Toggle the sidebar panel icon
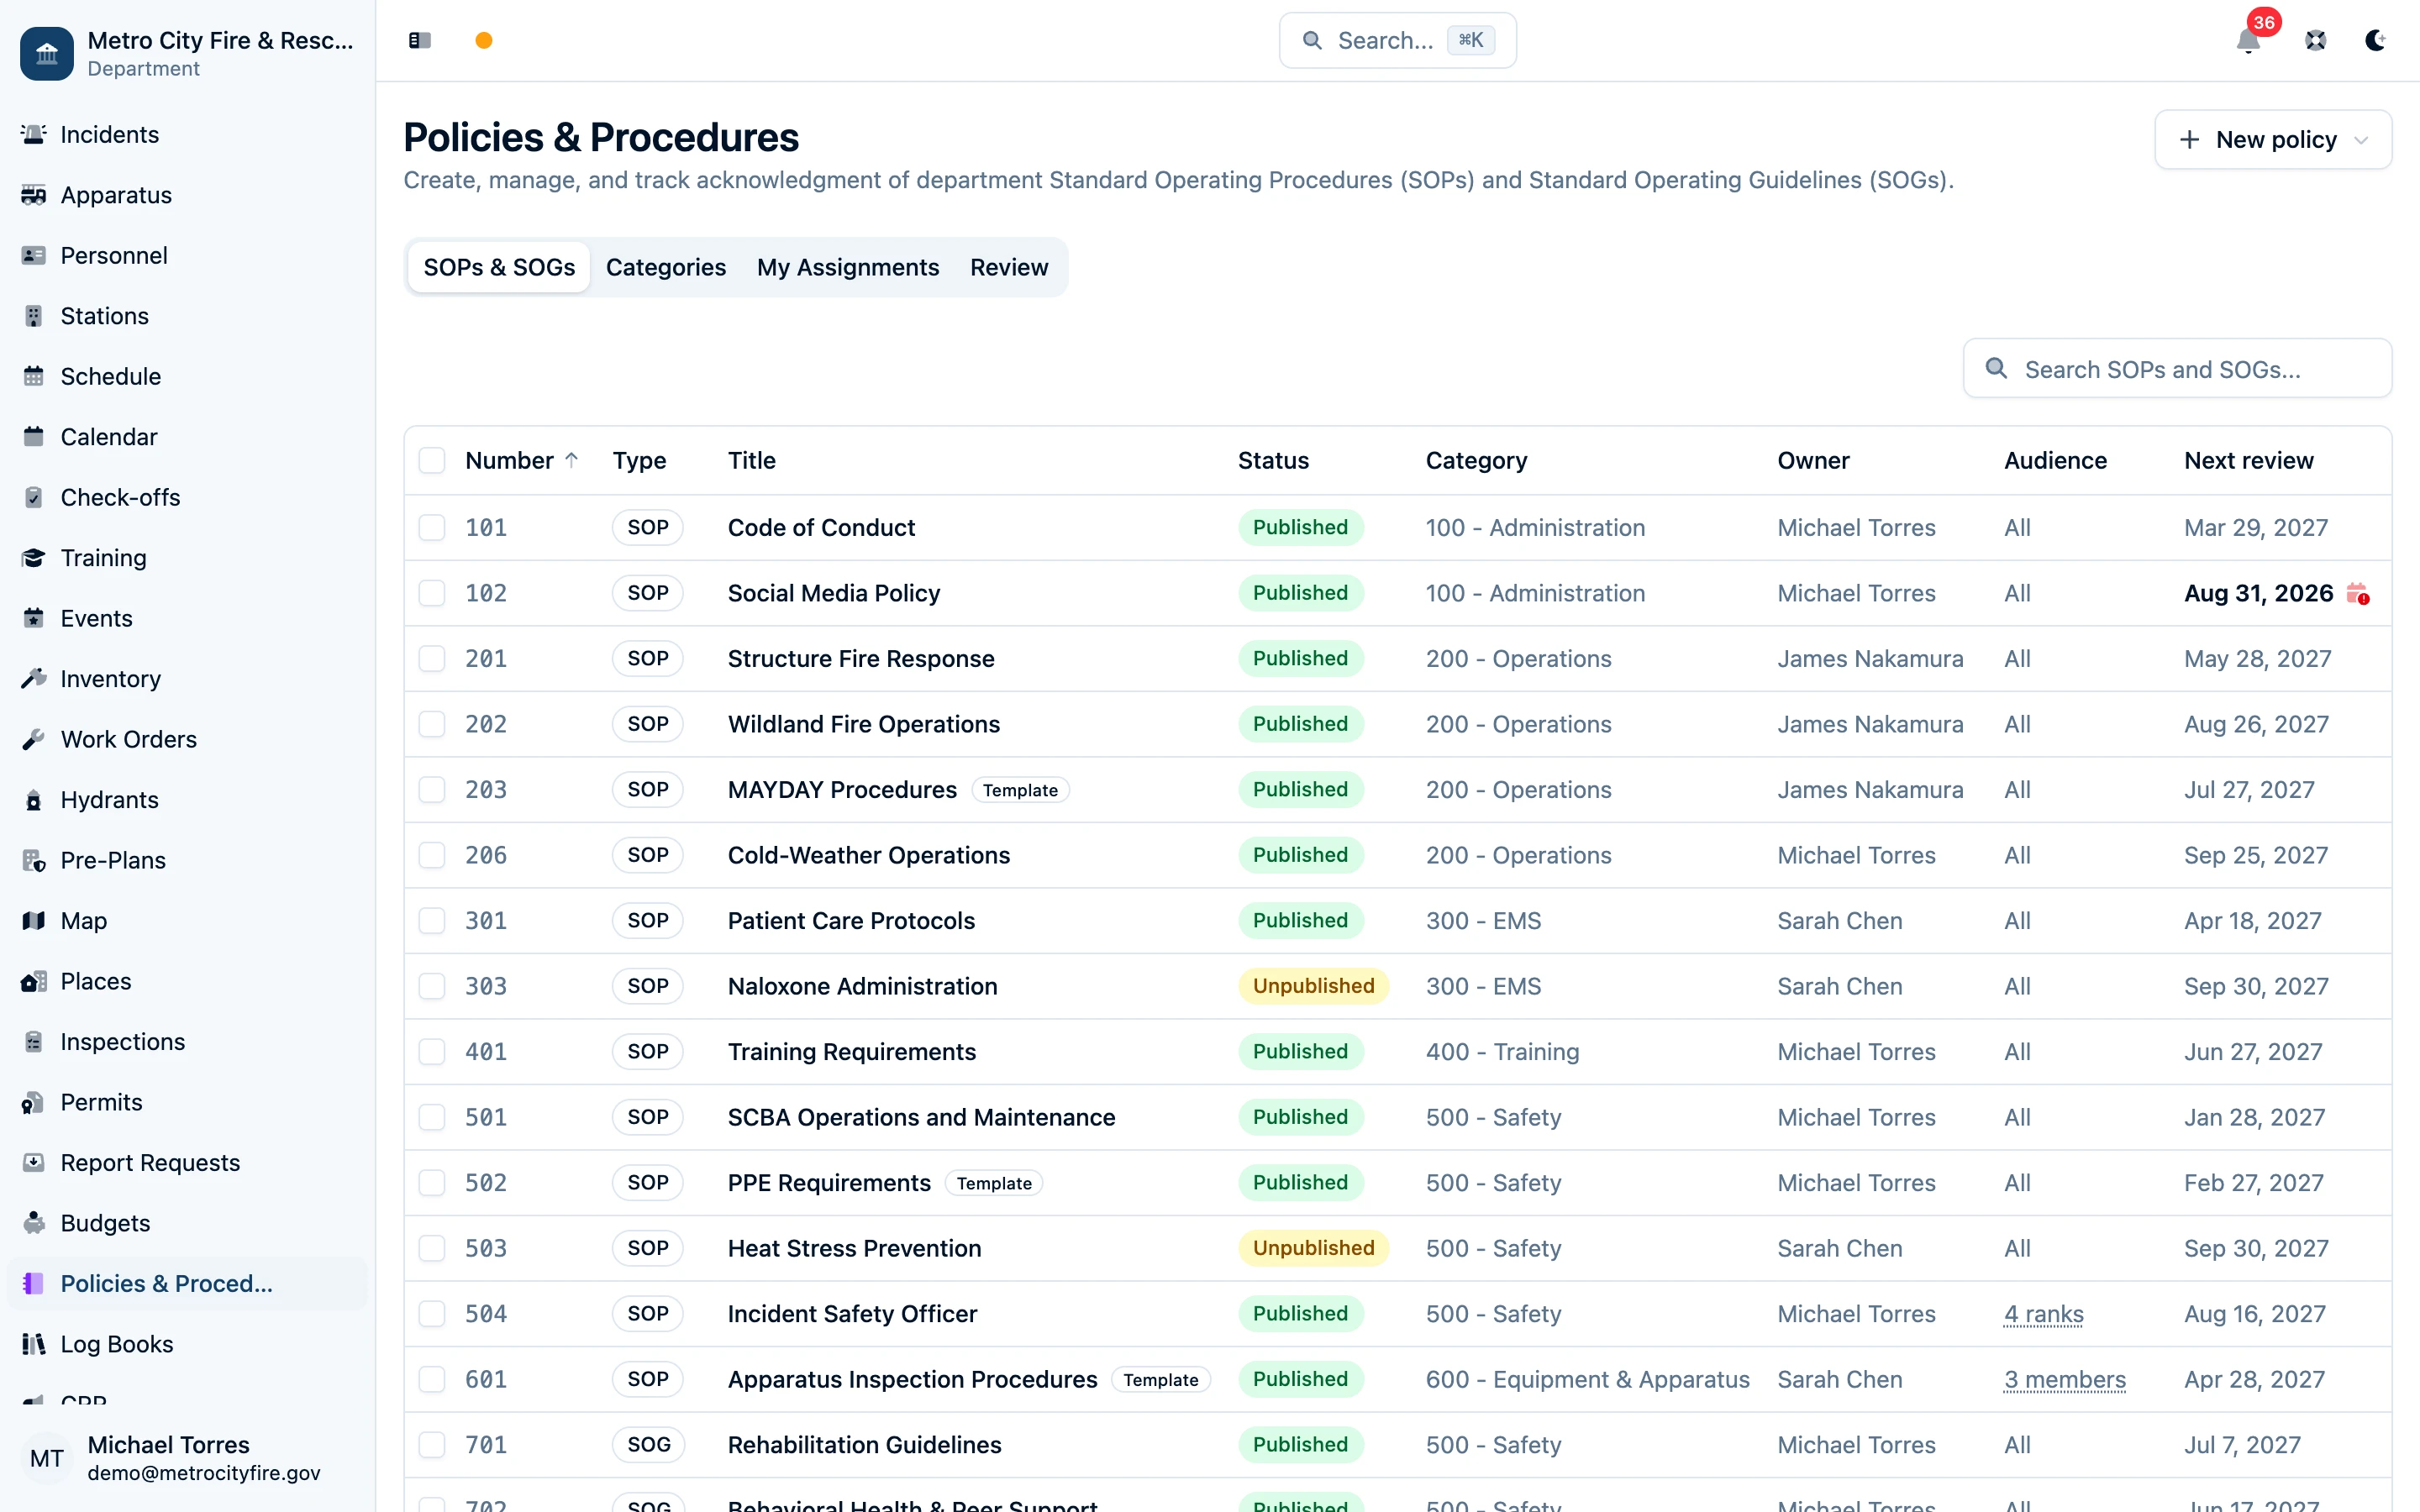 click(420, 40)
